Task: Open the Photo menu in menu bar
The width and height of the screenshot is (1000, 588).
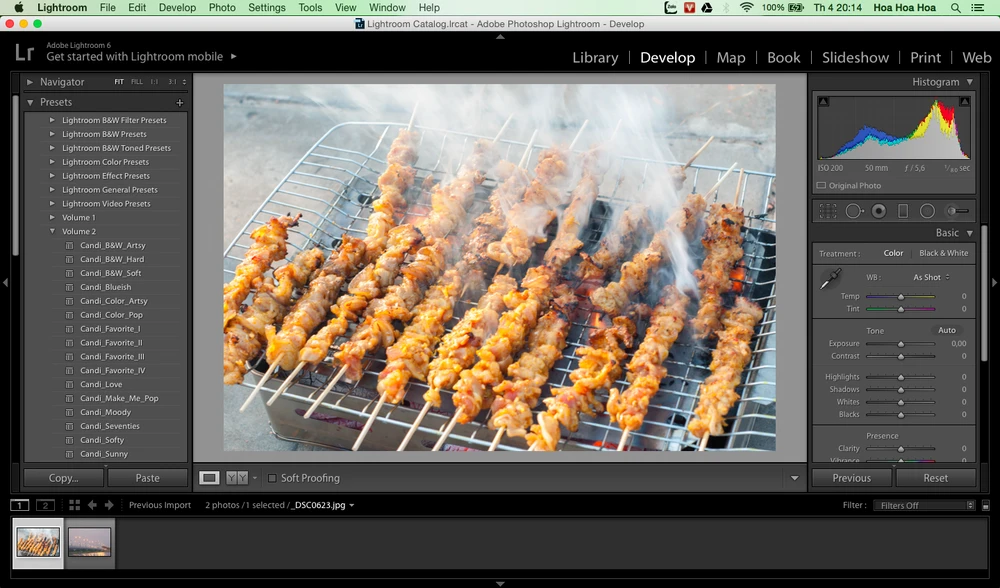Action: click(x=222, y=7)
